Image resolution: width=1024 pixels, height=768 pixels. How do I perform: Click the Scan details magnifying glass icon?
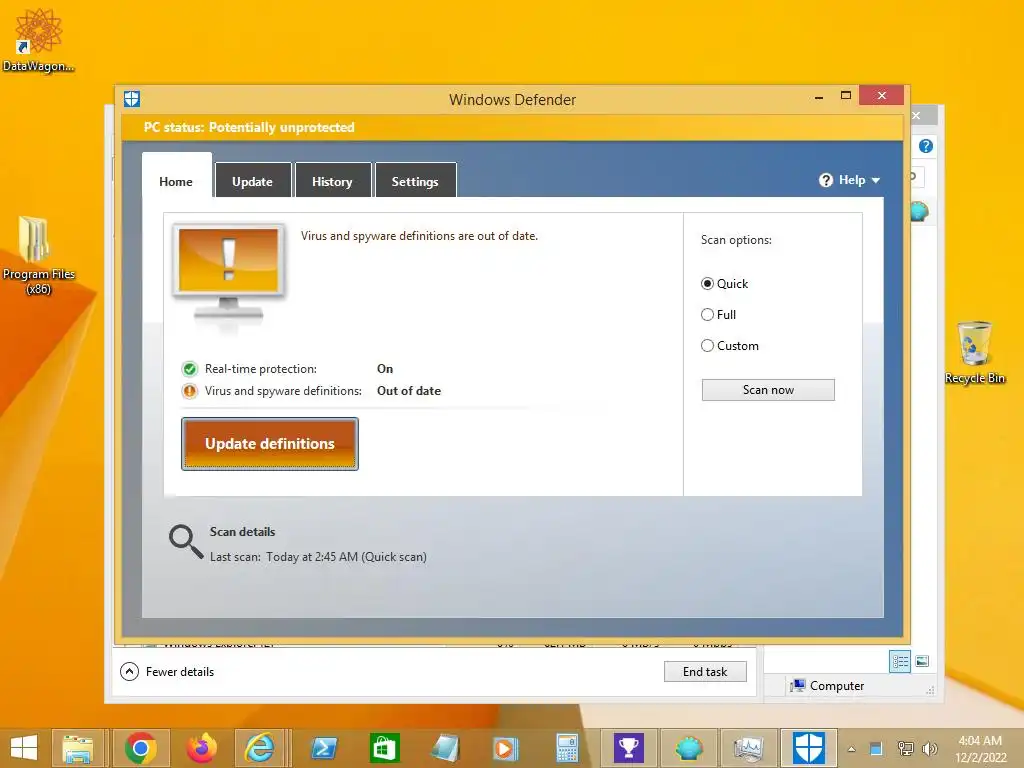click(186, 541)
